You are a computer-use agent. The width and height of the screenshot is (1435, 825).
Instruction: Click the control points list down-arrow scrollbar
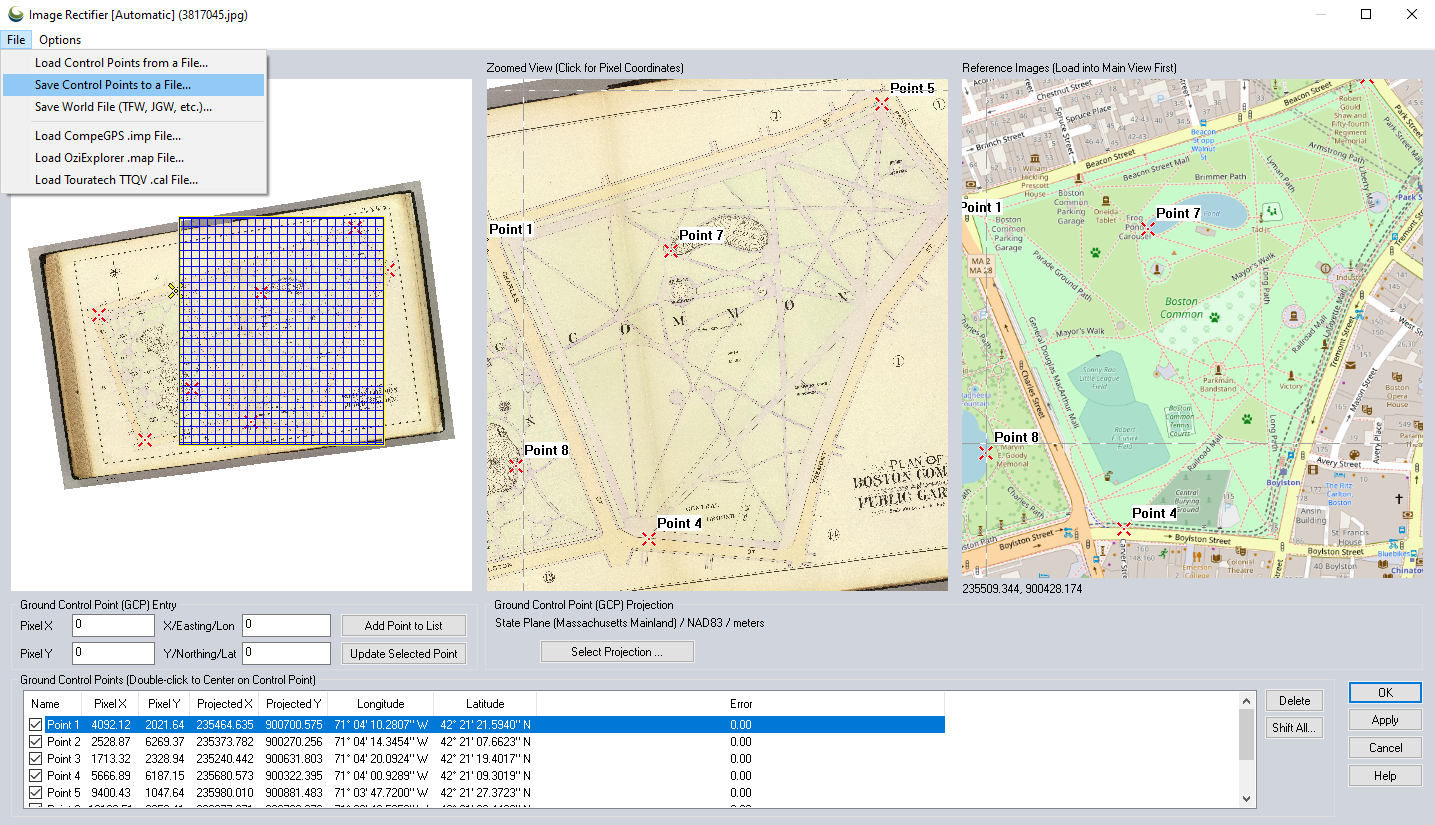pyautogui.click(x=1246, y=799)
